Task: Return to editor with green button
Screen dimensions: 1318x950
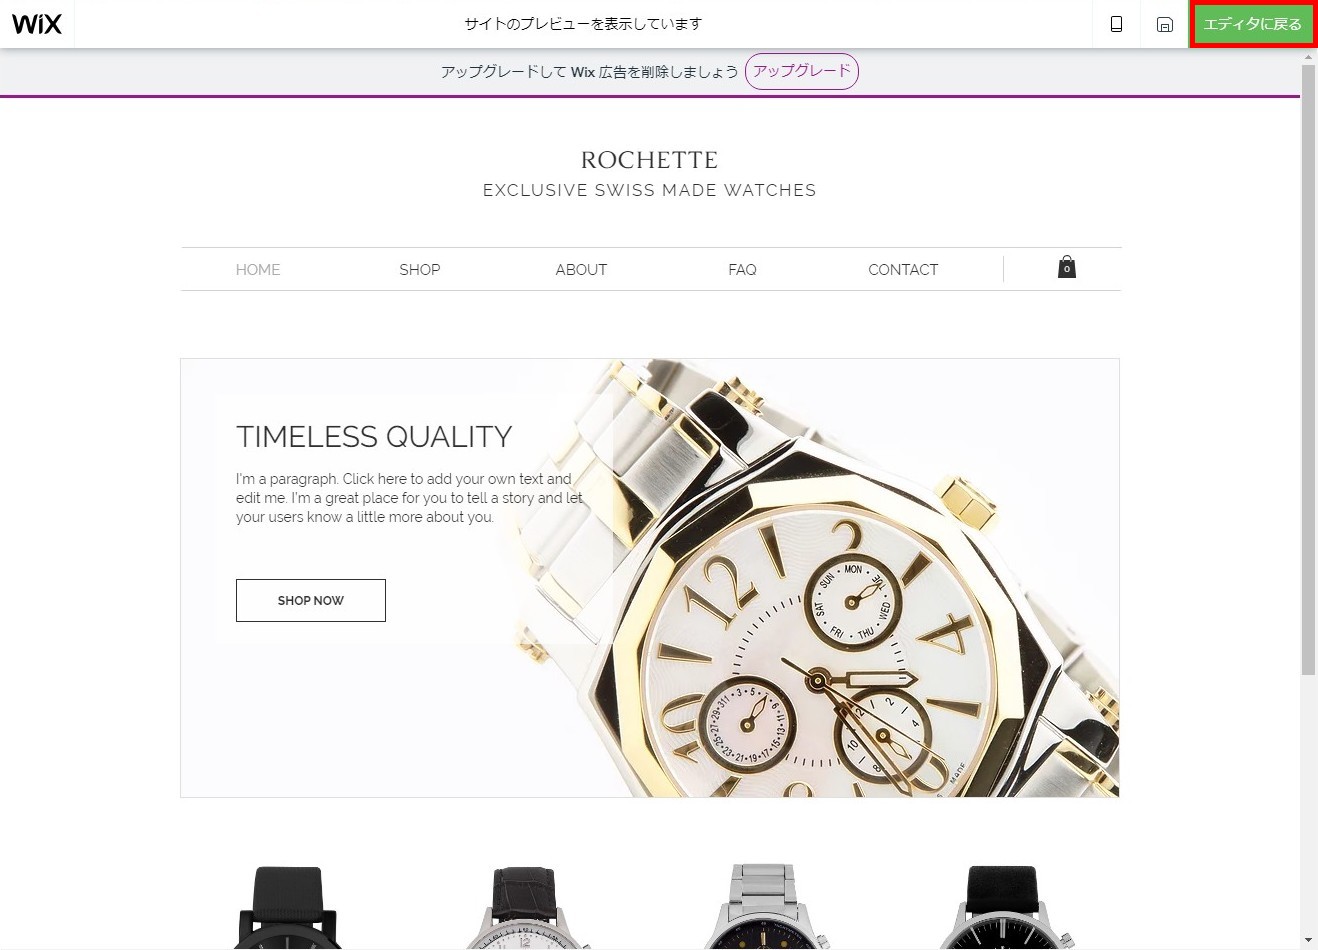Action: 1252,24
